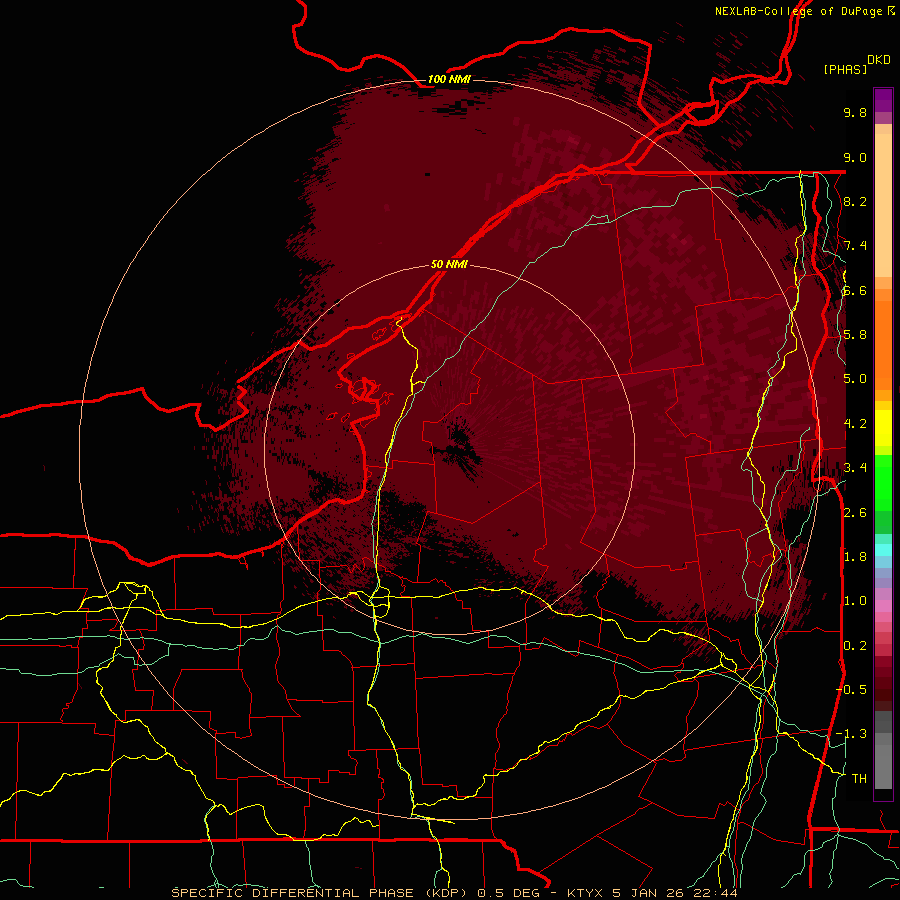This screenshot has width=900, height=900.
Task: Click the -1.3 value on the color scale
Action: [x=851, y=734]
